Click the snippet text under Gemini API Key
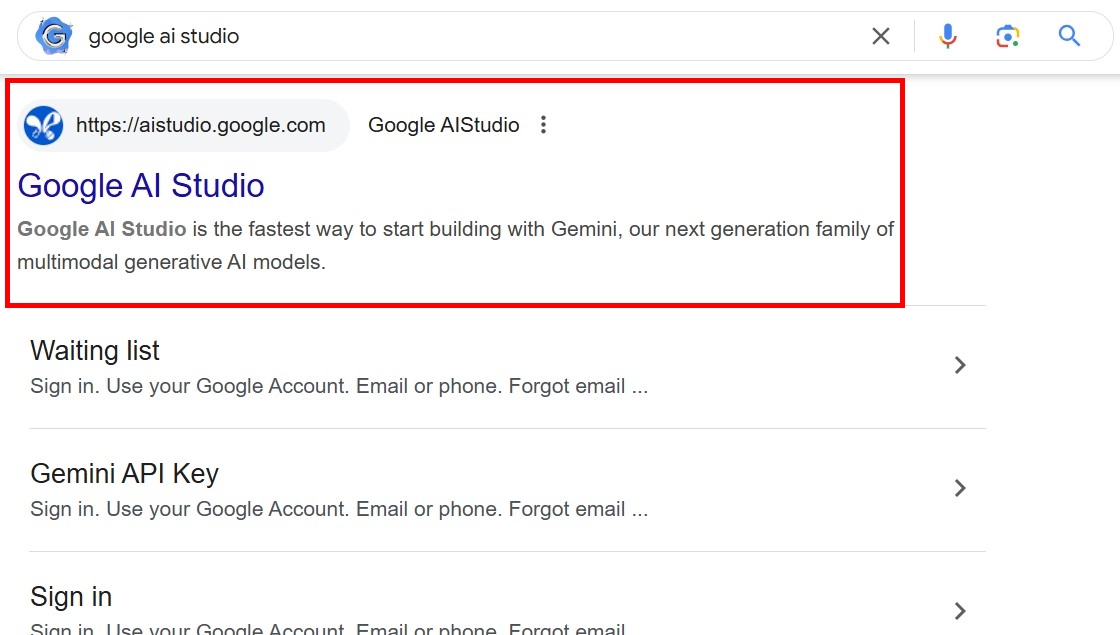The image size is (1120, 635). [339, 510]
